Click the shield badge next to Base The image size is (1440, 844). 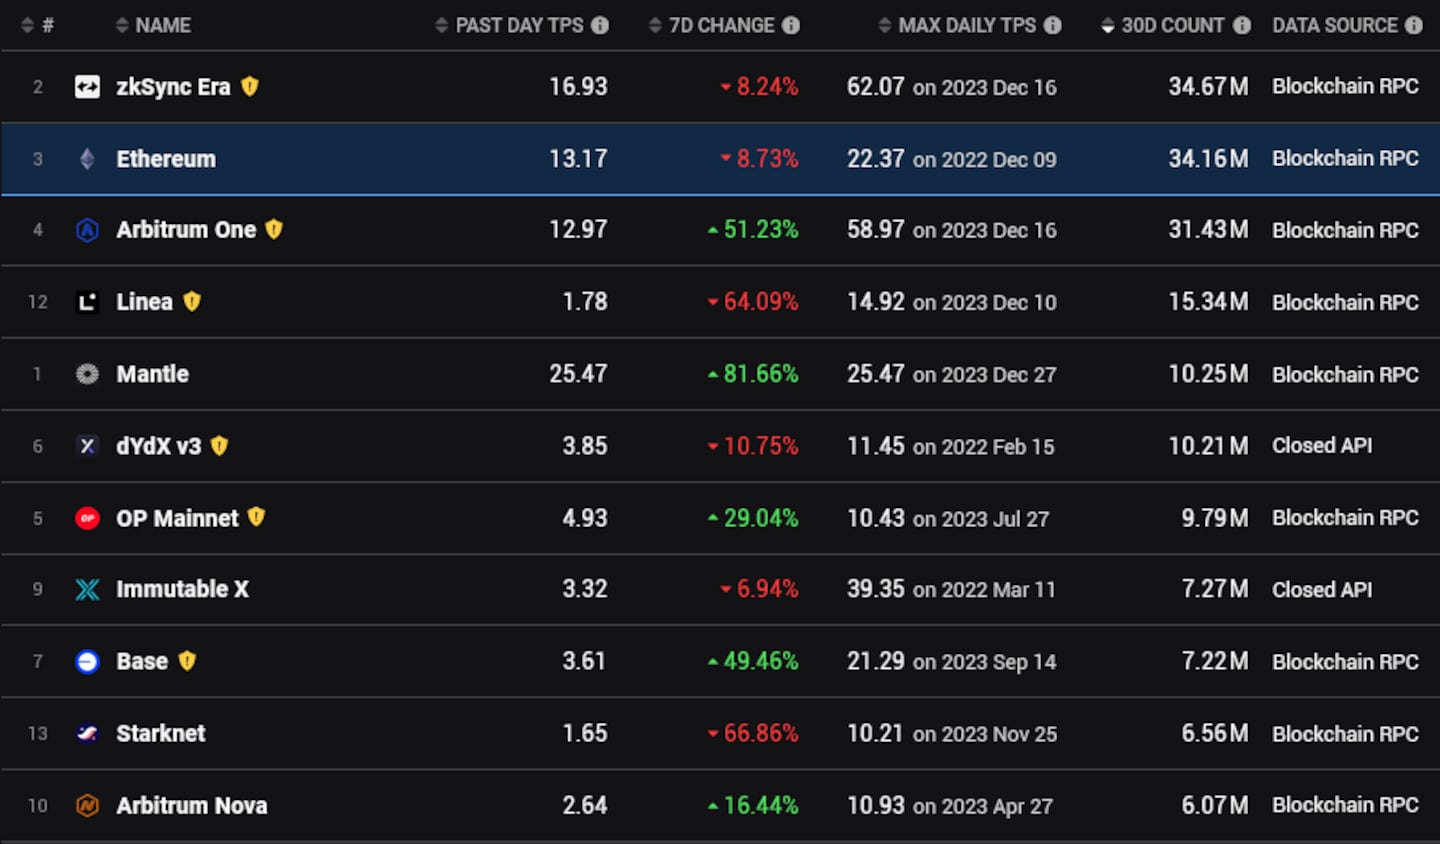pyautogui.click(x=187, y=661)
